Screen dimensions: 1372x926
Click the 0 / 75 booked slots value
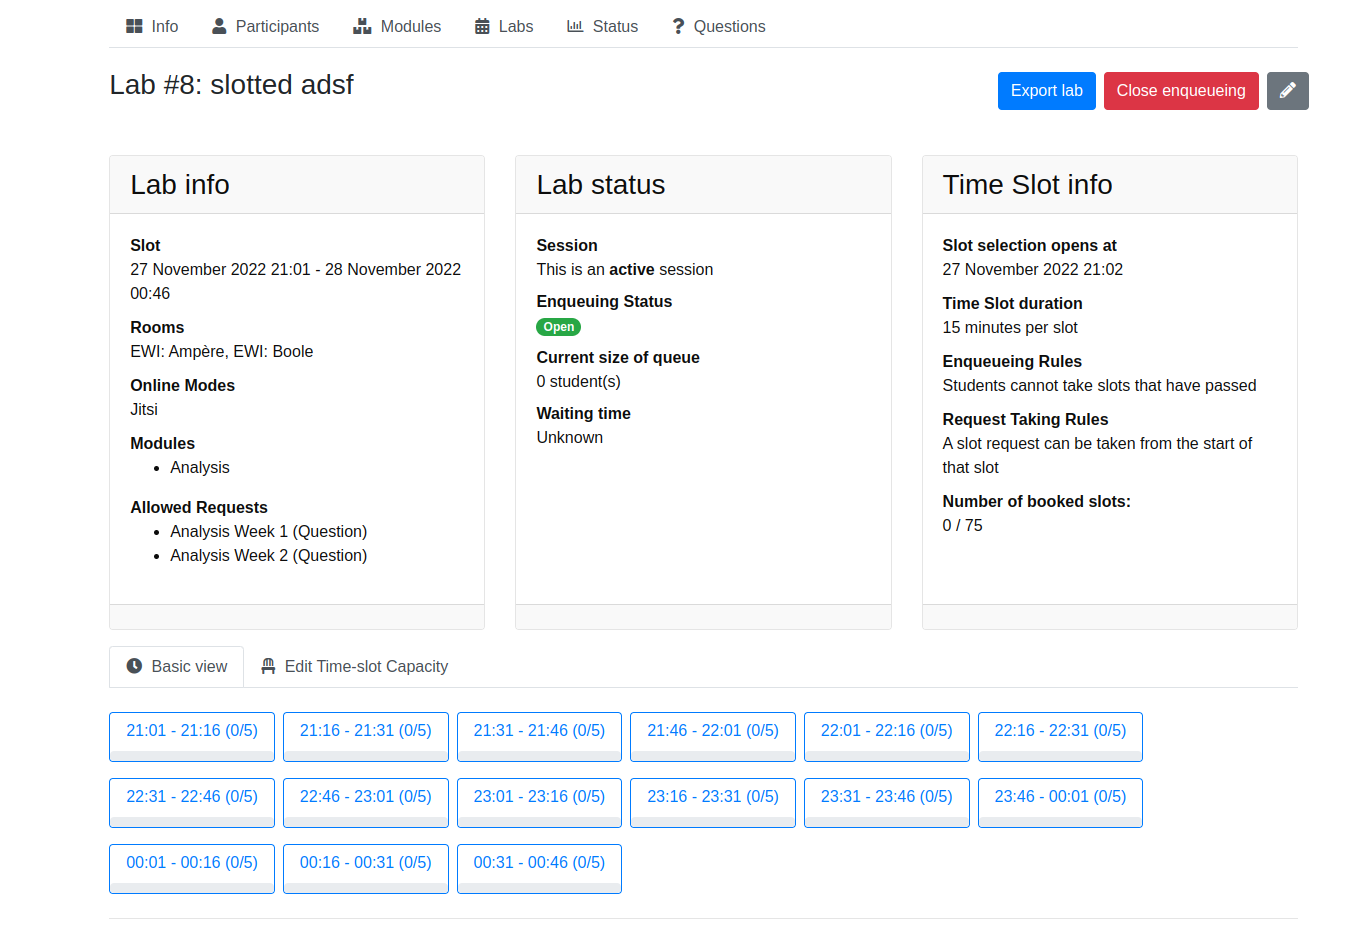click(963, 525)
